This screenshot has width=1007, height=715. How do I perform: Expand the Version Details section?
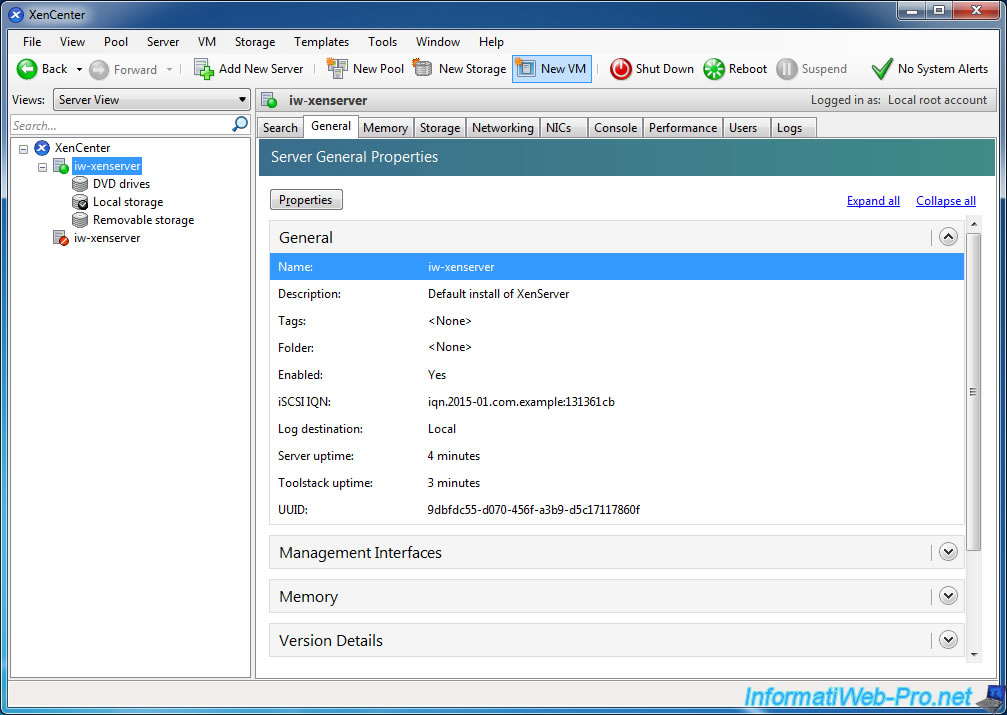(948, 640)
